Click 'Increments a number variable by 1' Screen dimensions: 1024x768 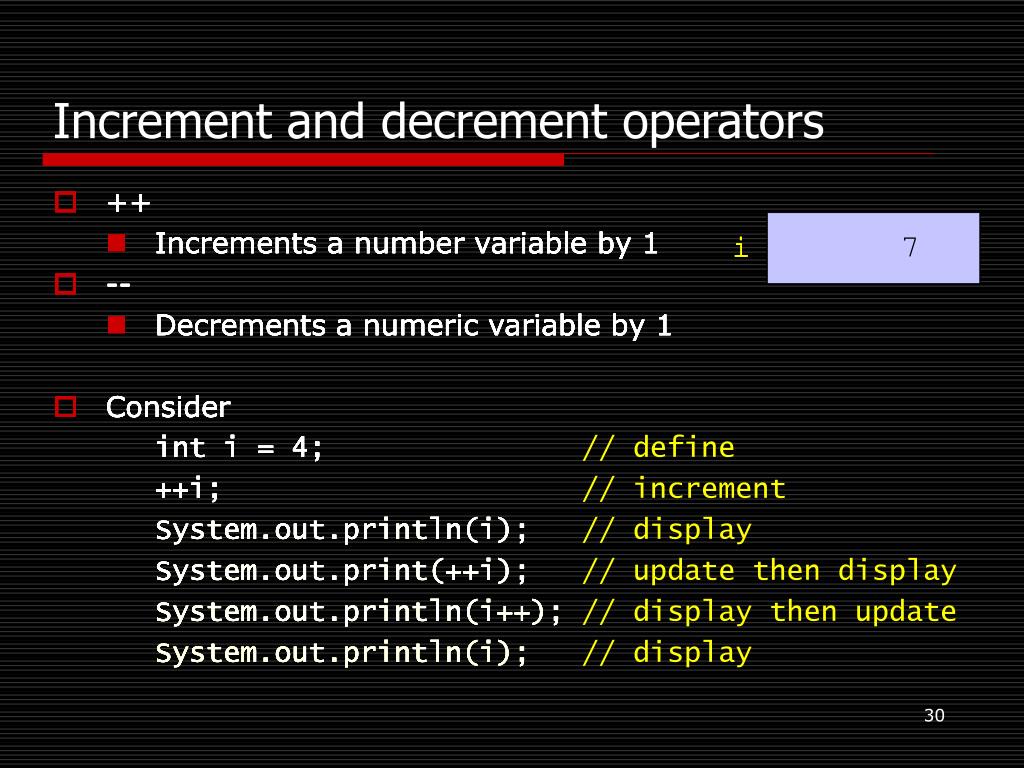point(406,244)
